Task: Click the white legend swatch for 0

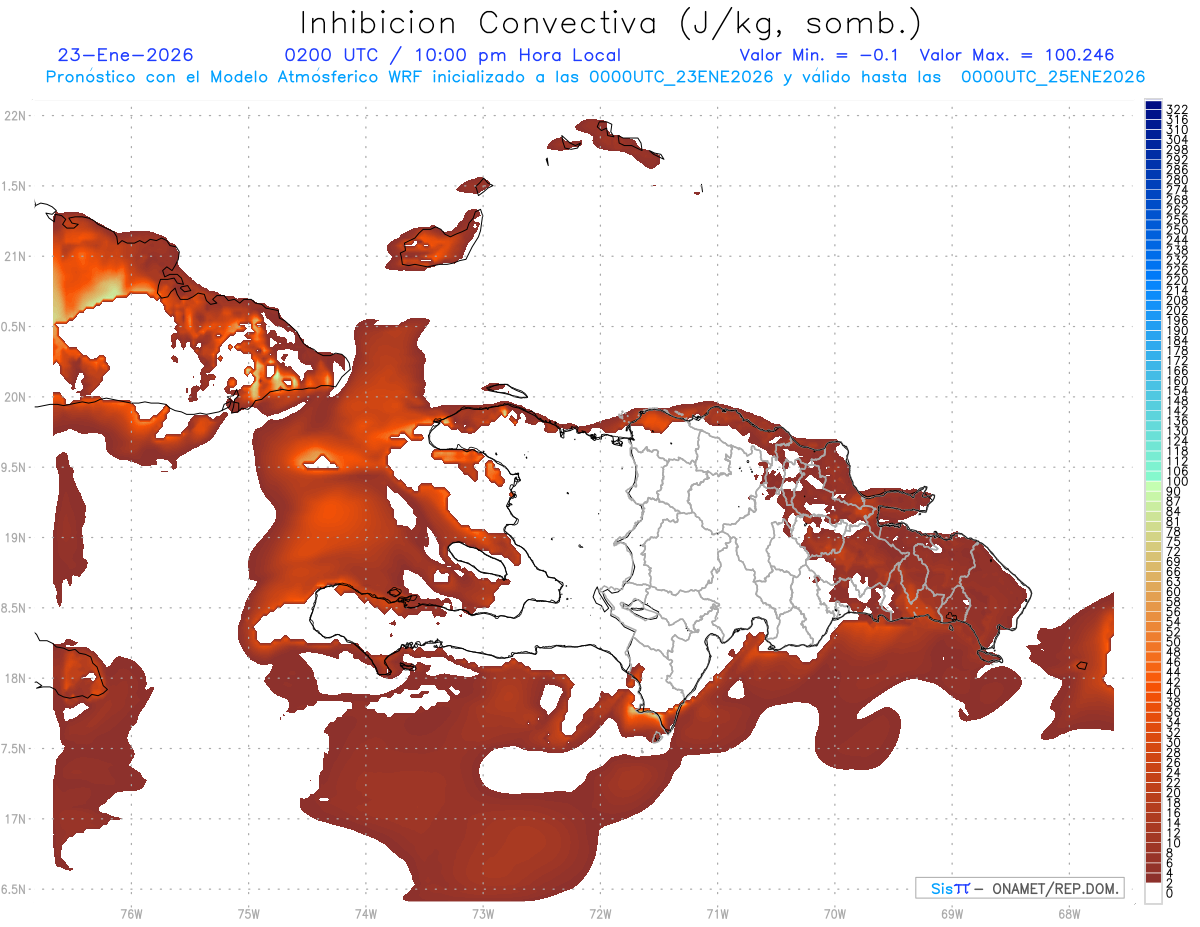Action: pos(1153,895)
